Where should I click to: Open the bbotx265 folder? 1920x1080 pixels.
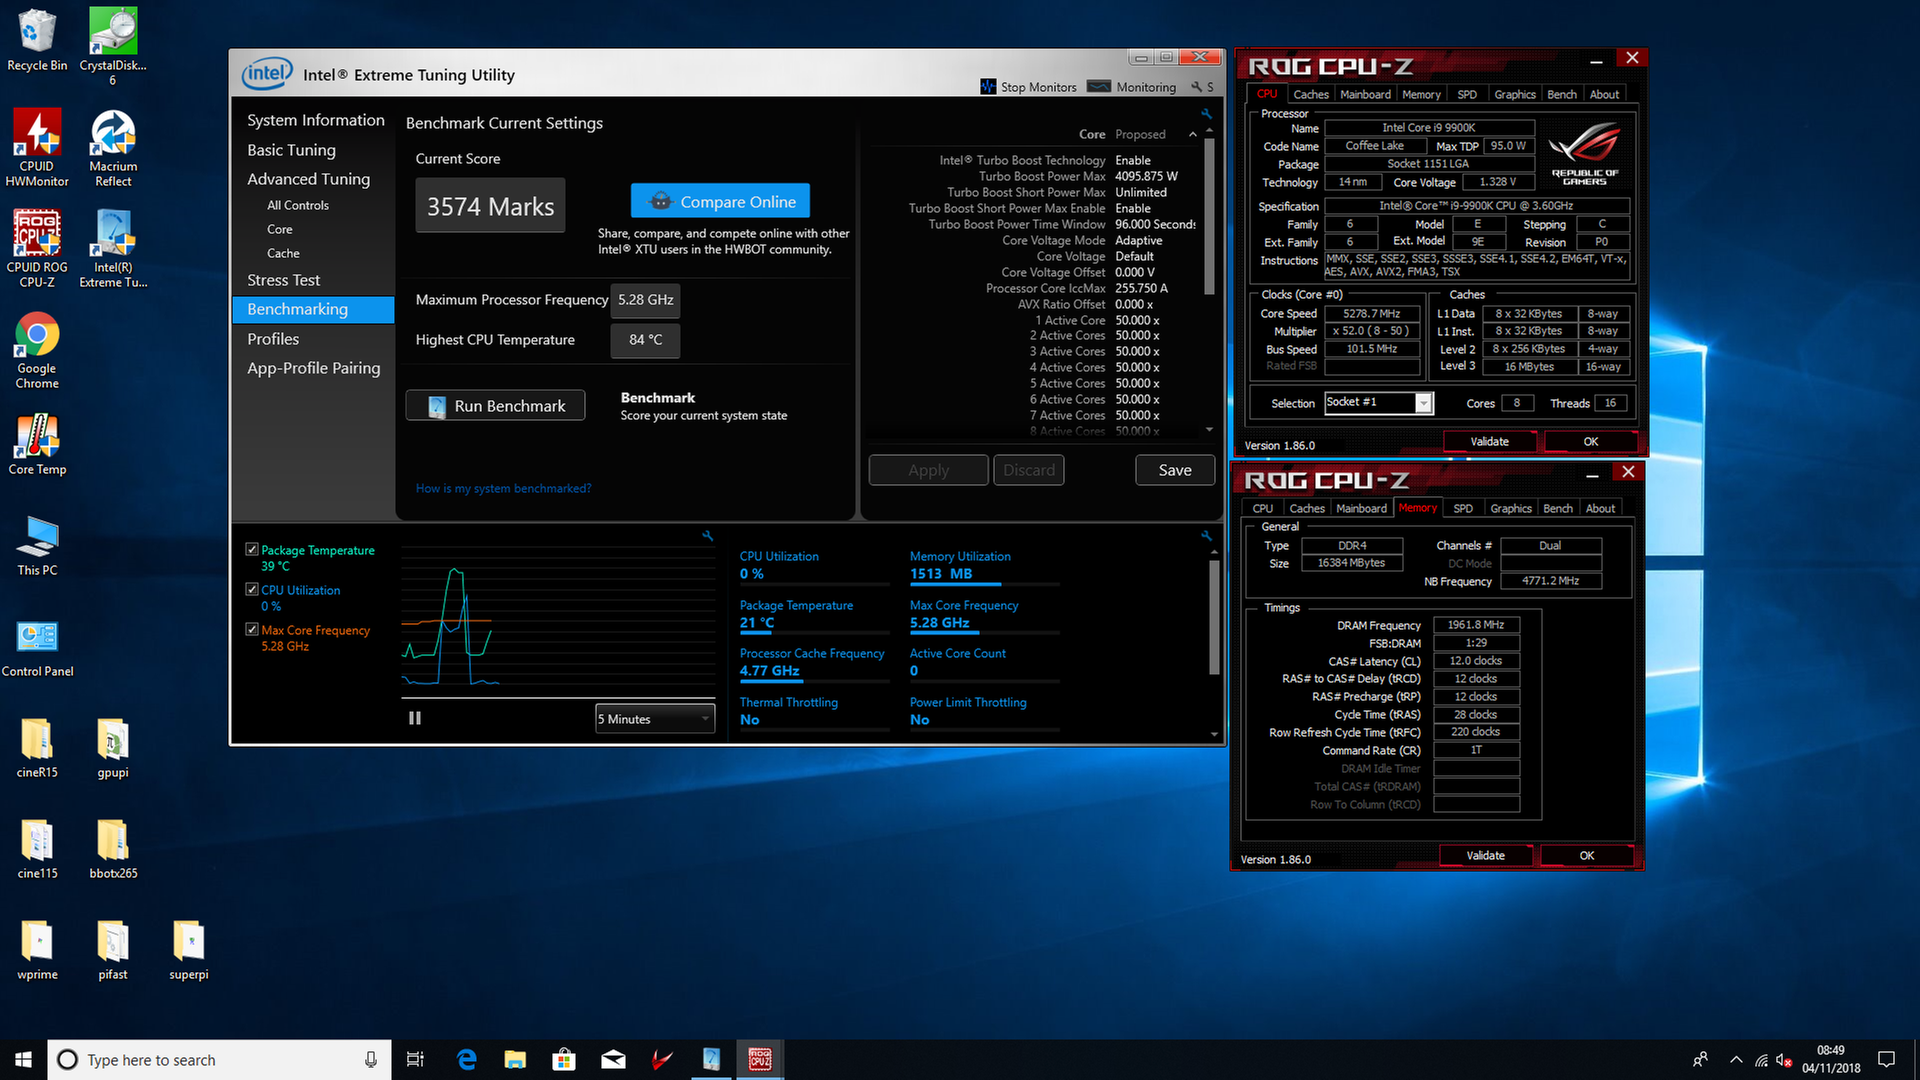[x=113, y=849]
